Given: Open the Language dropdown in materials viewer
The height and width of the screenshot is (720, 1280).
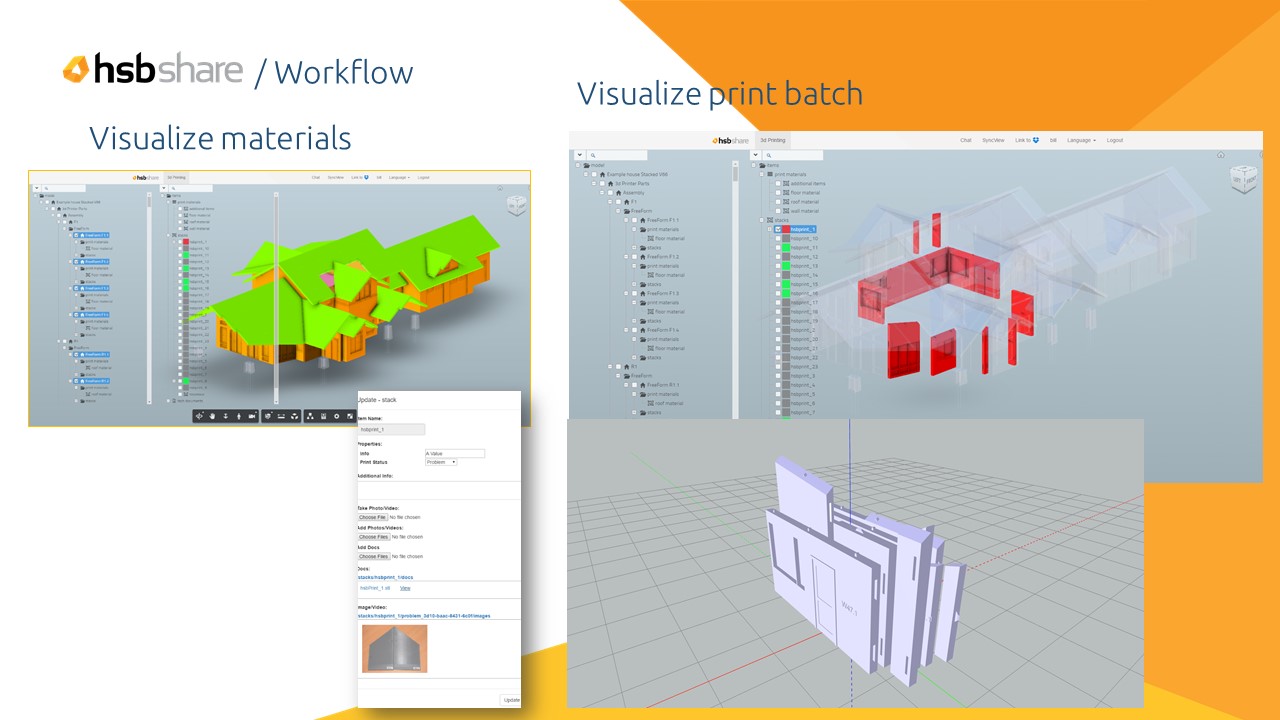Looking at the screenshot, I should coord(399,177).
